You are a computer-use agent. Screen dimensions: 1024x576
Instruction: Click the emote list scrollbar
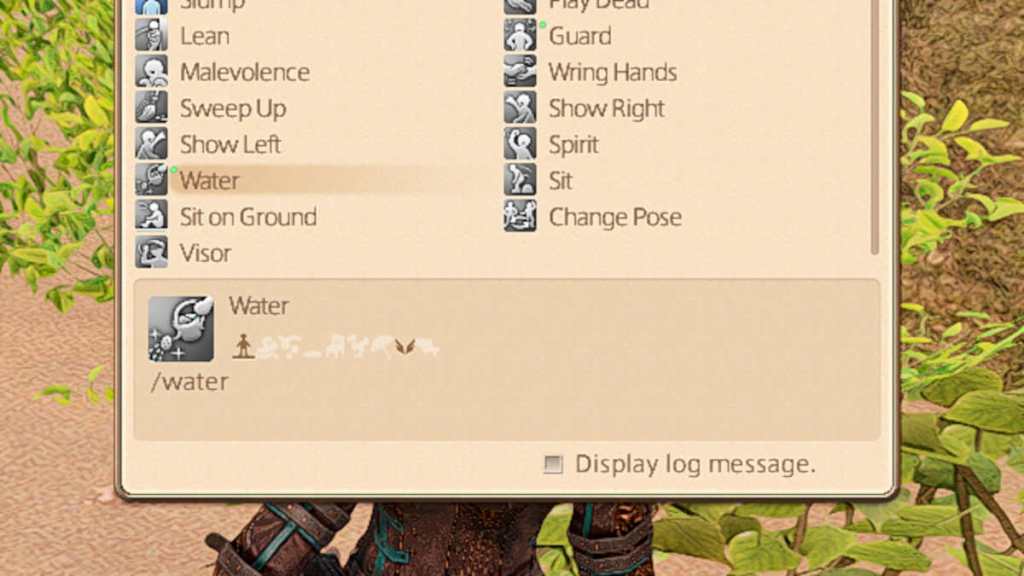tap(874, 127)
